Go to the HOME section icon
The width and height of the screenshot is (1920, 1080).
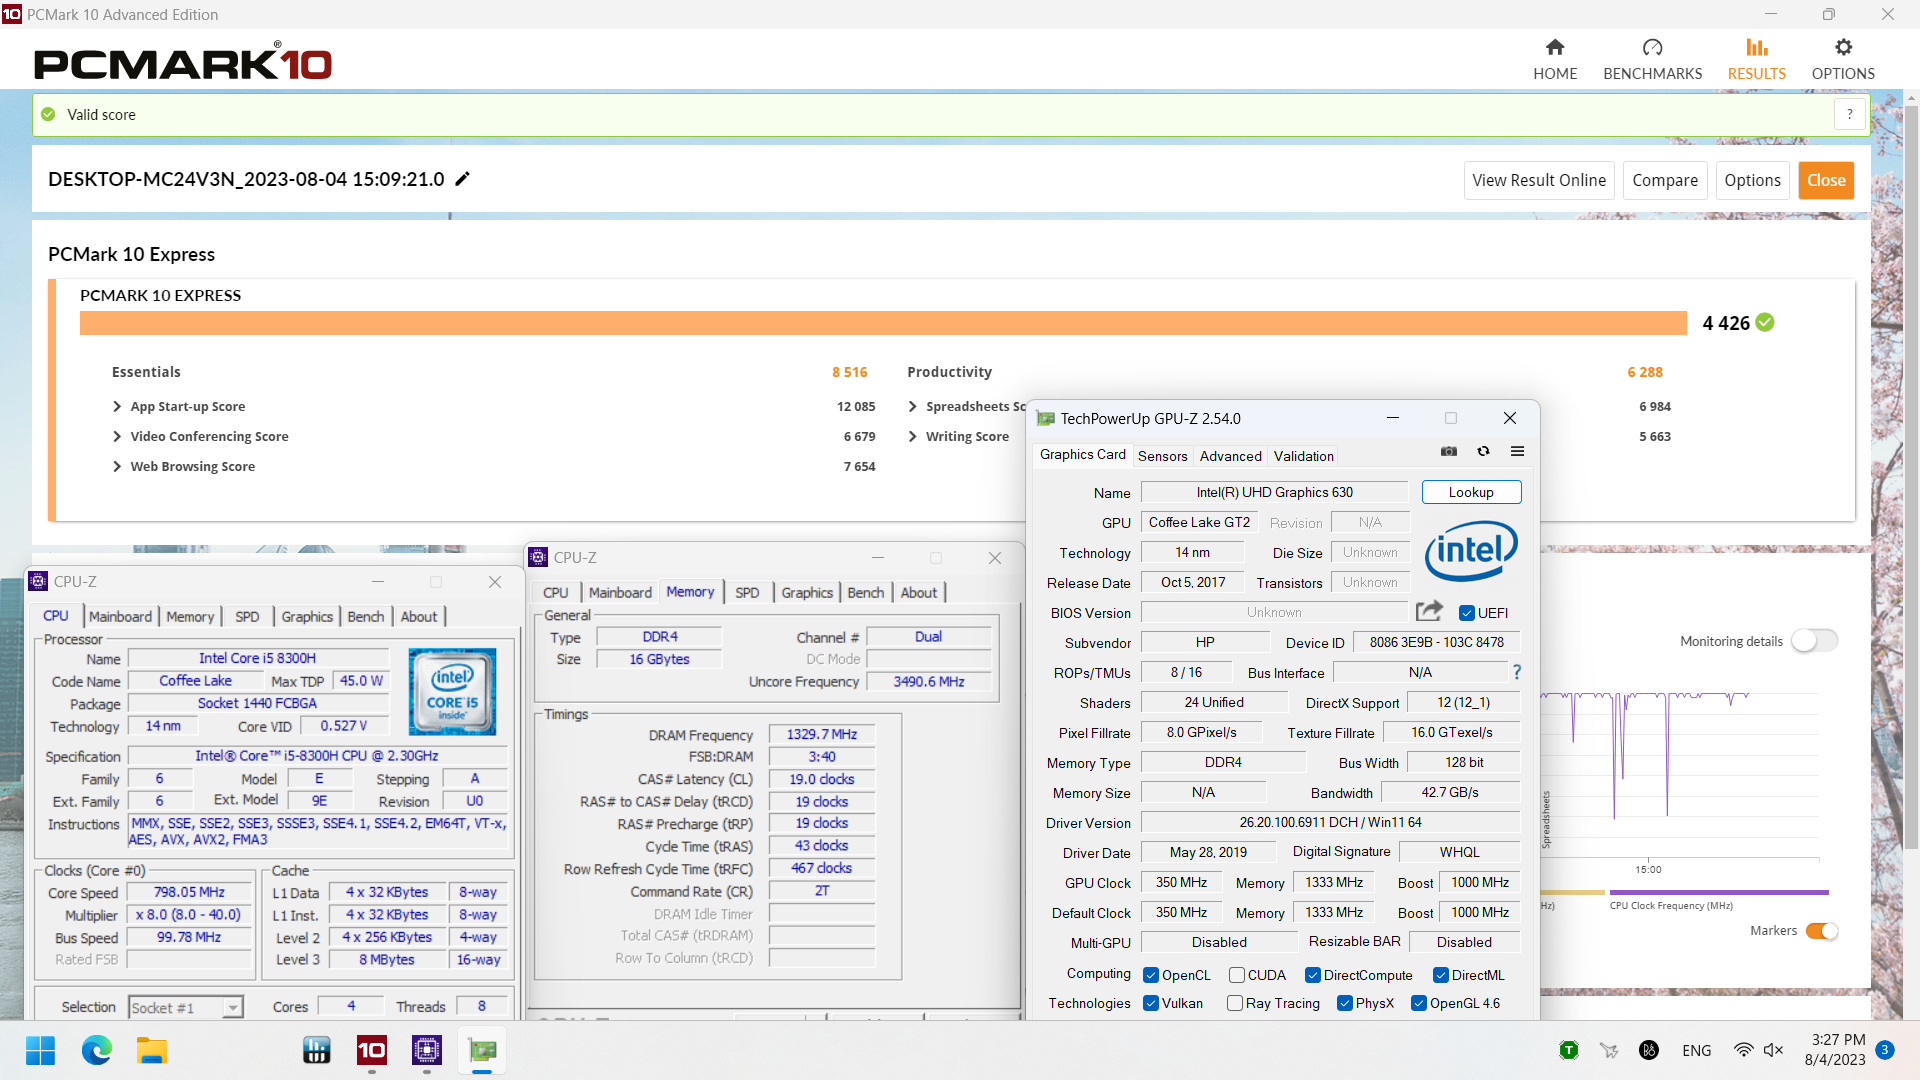point(1555,47)
